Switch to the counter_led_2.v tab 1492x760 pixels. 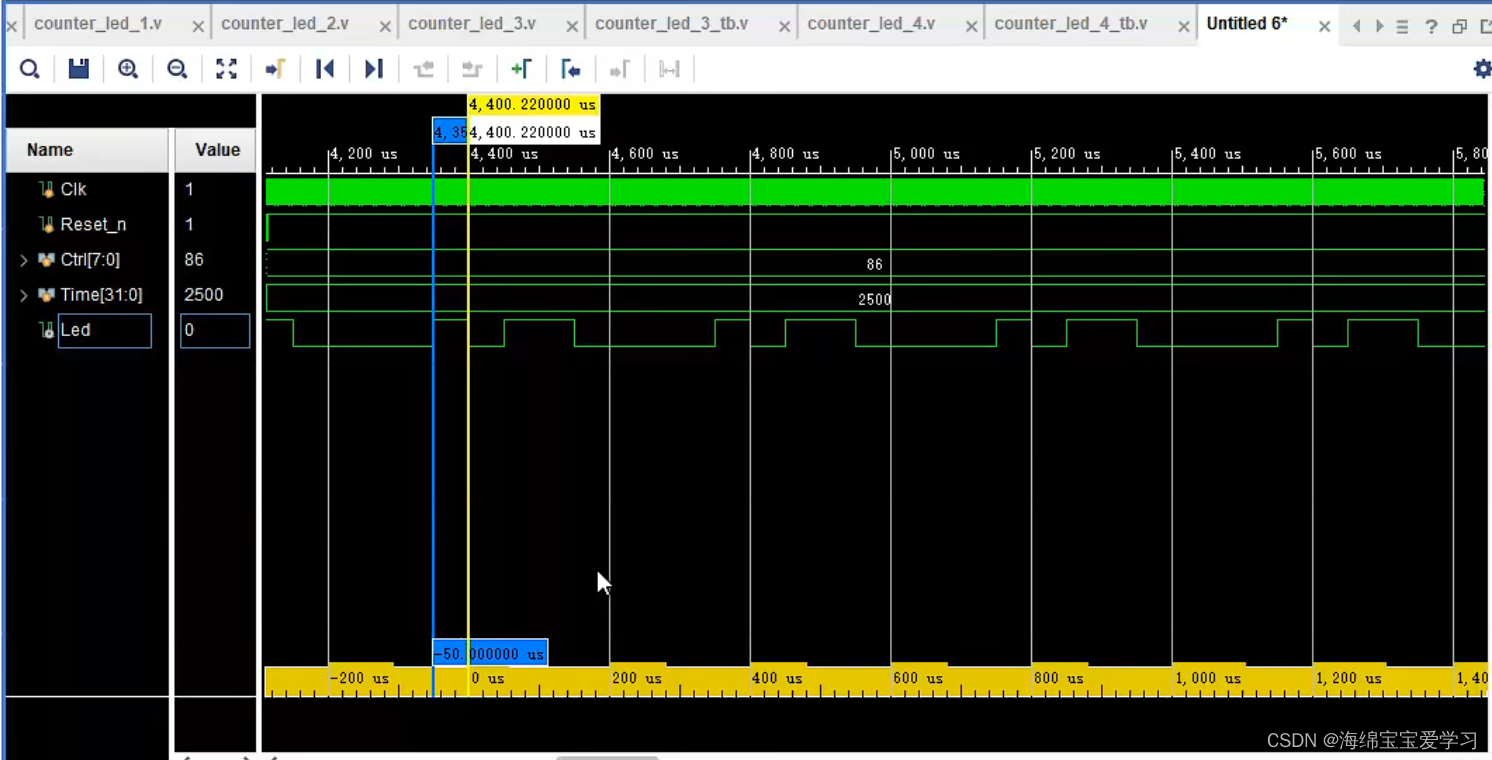click(x=285, y=23)
